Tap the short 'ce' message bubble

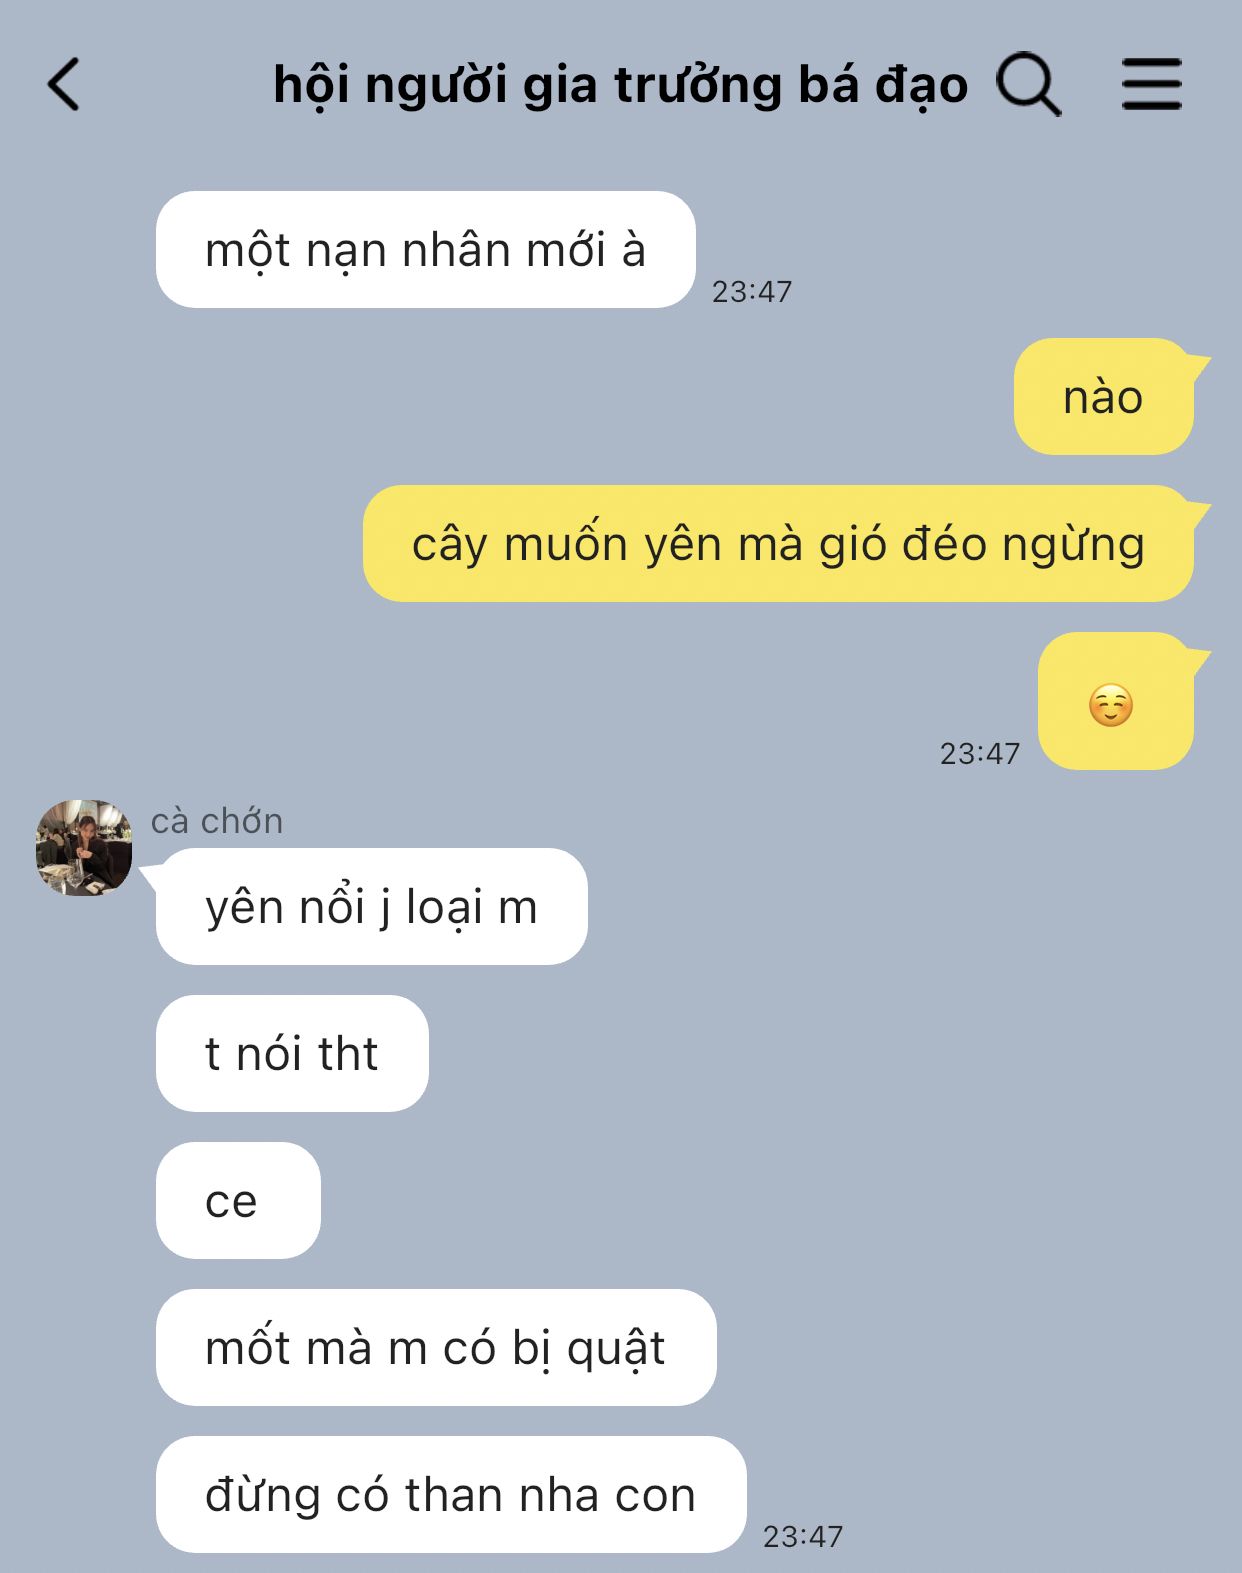pos(238,1201)
